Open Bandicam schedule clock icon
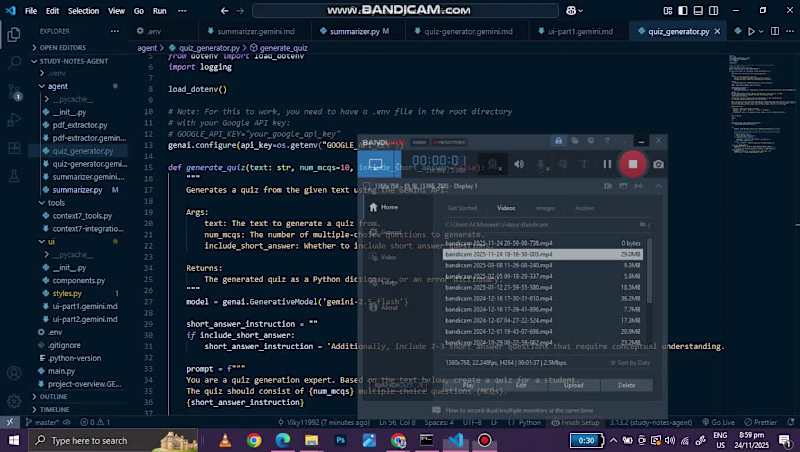 click(x=591, y=140)
